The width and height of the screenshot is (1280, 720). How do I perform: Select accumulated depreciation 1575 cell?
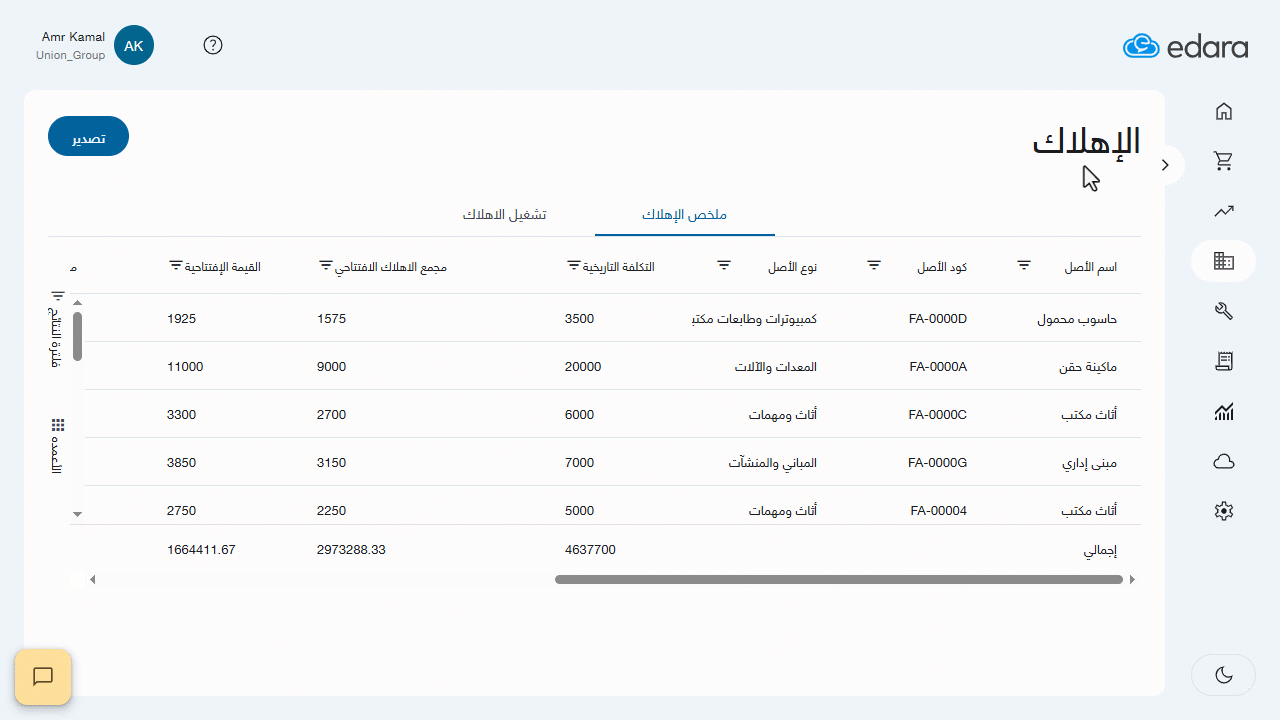coord(331,319)
